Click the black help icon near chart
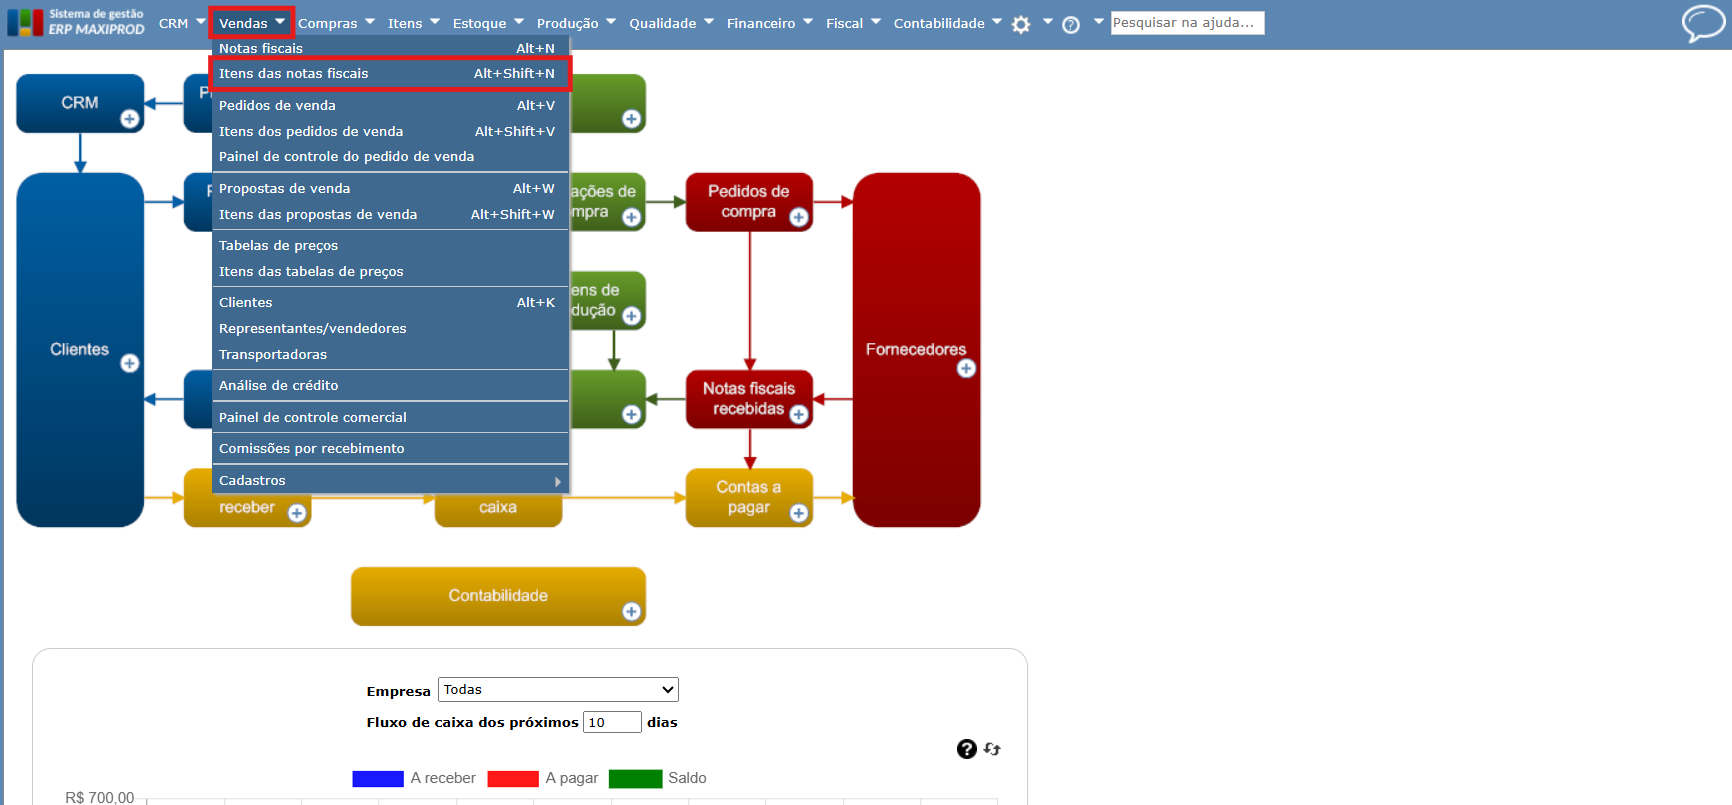 966,749
